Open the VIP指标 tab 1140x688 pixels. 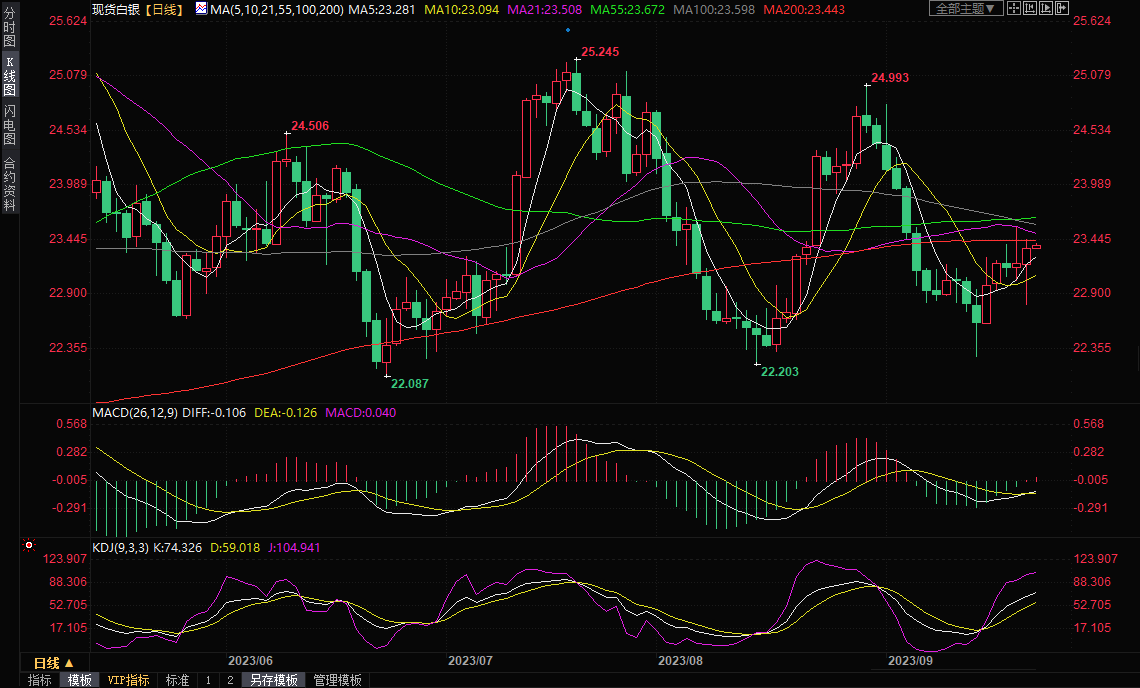point(129,680)
